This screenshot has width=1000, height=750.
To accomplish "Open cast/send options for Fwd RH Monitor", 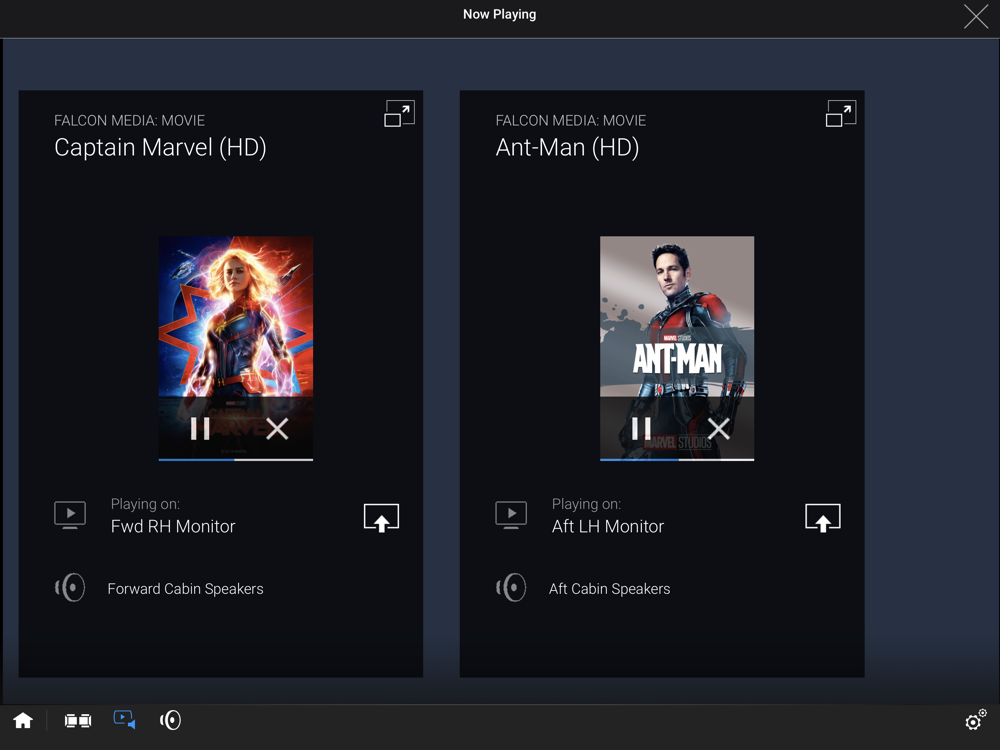I will click(381, 517).
